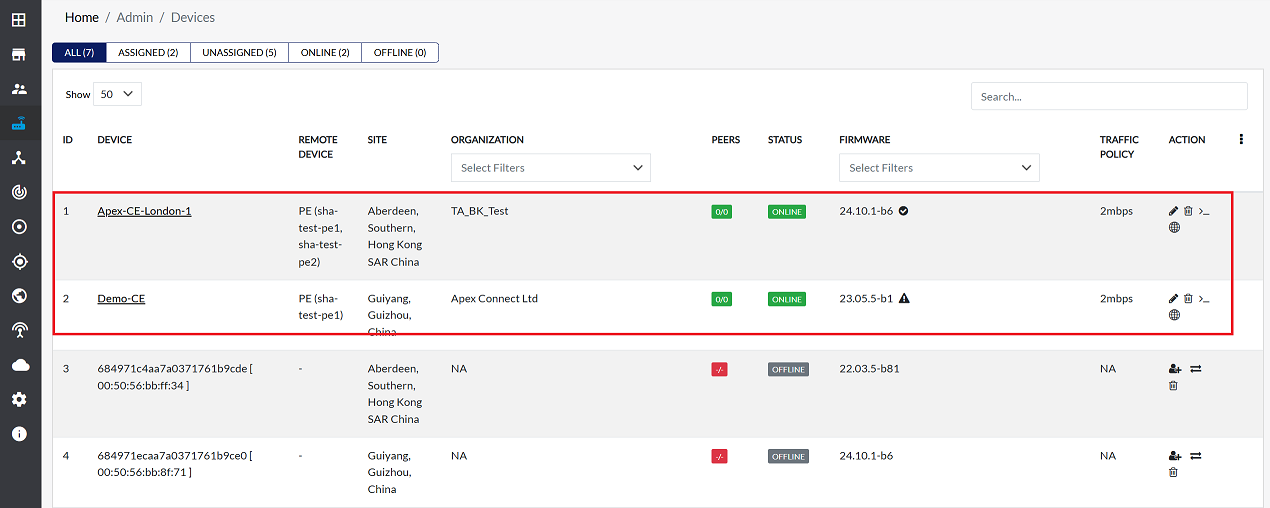Expand the Firmware Select Filters dropdown
Viewport: 1270px width, 508px height.
click(939, 168)
